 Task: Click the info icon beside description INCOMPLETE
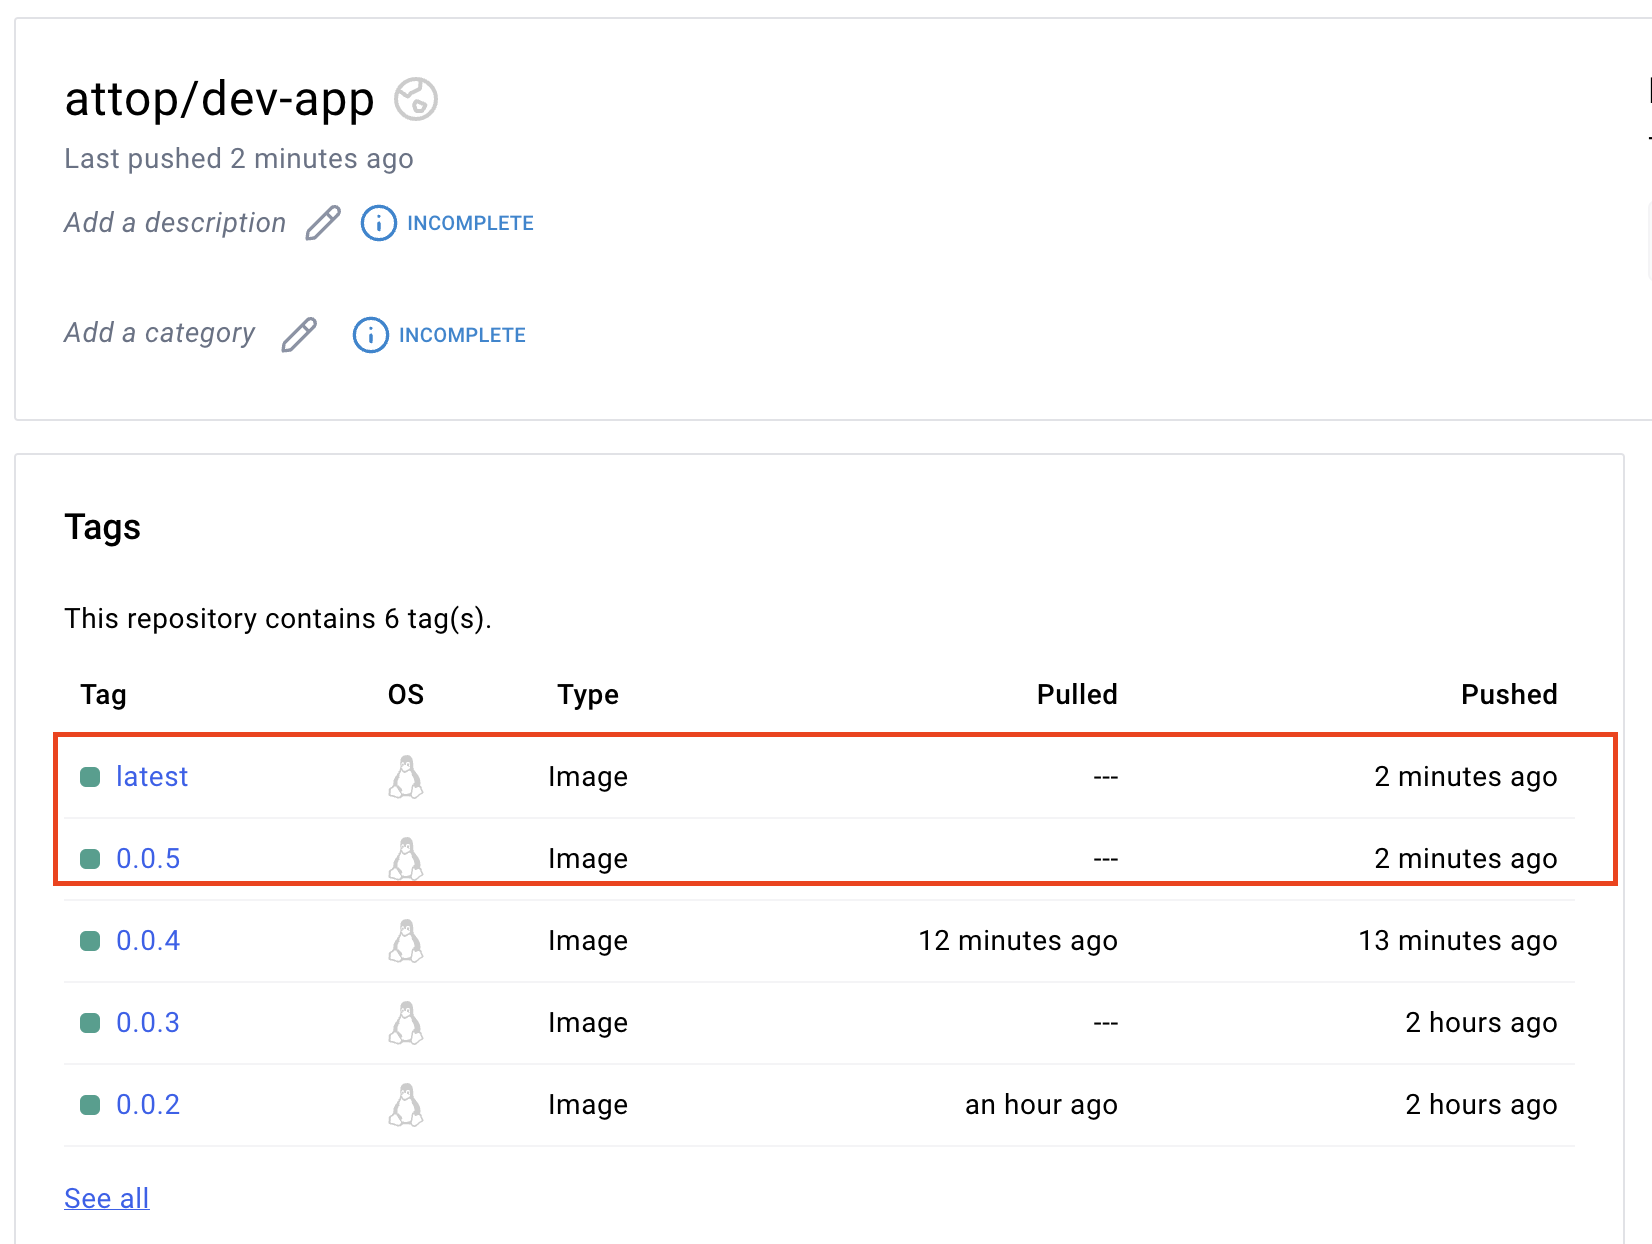point(378,223)
